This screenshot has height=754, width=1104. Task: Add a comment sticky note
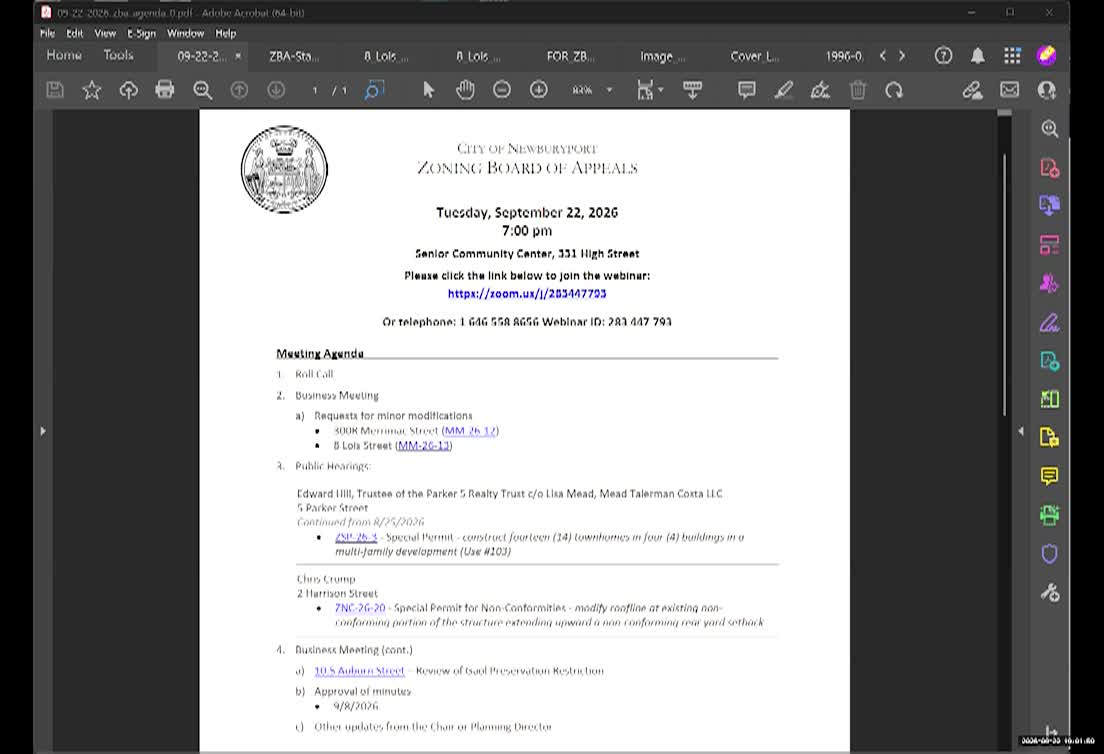coord(747,90)
